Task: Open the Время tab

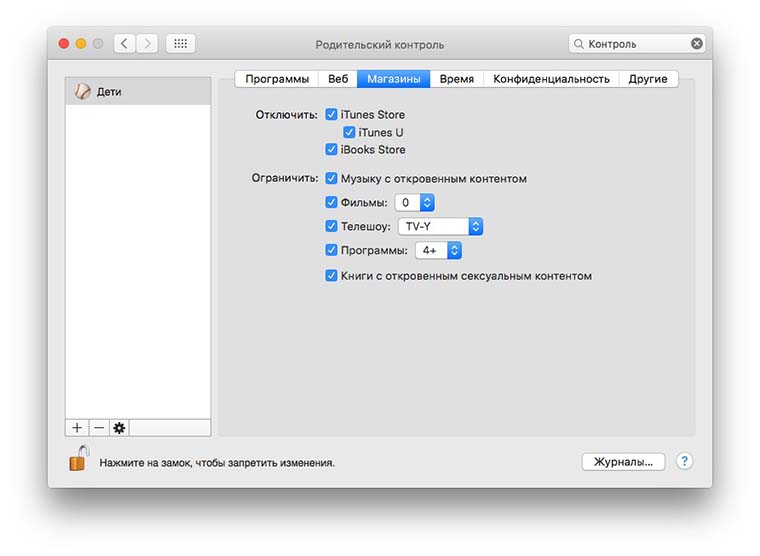Action: point(457,79)
